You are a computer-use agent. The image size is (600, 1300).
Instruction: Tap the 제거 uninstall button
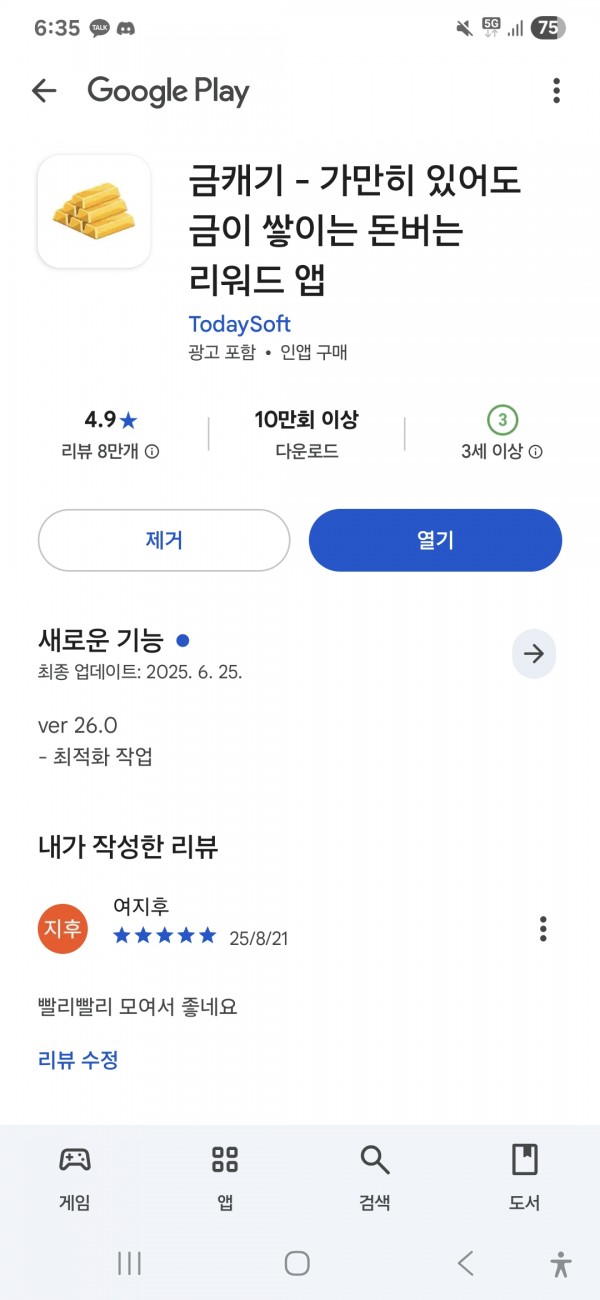point(164,540)
